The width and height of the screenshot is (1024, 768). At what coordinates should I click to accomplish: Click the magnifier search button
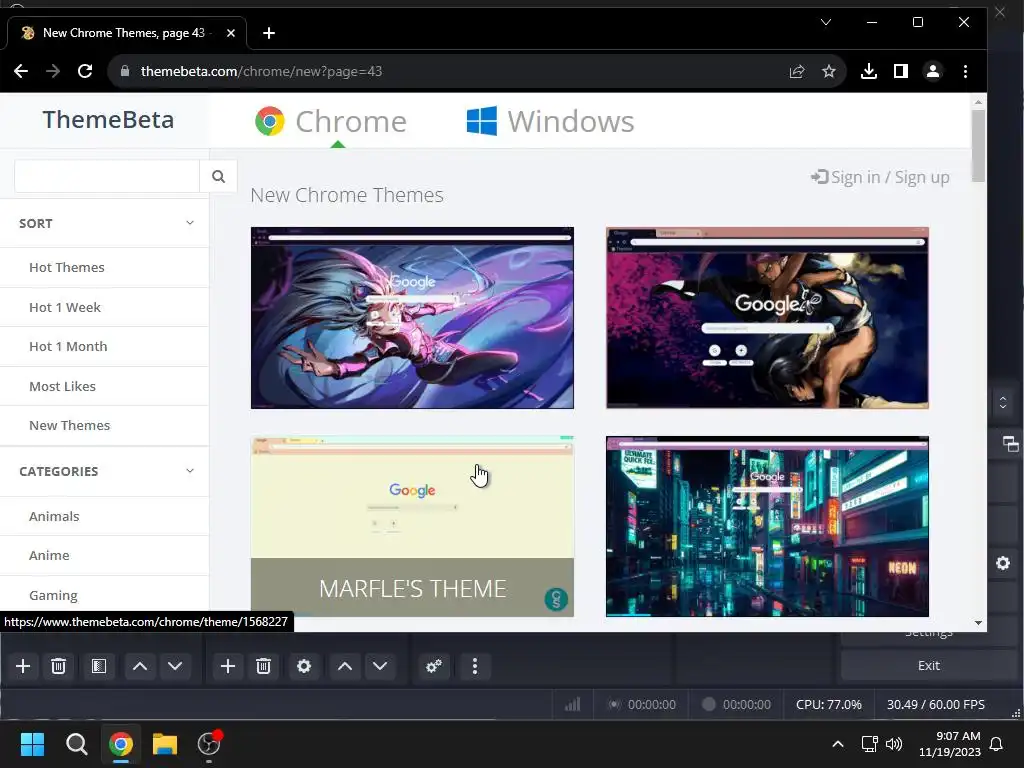pos(218,176)
